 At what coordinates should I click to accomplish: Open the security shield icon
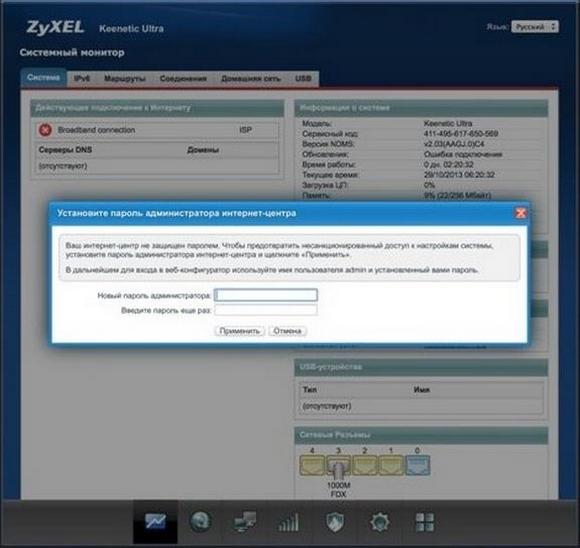[335, 522]
